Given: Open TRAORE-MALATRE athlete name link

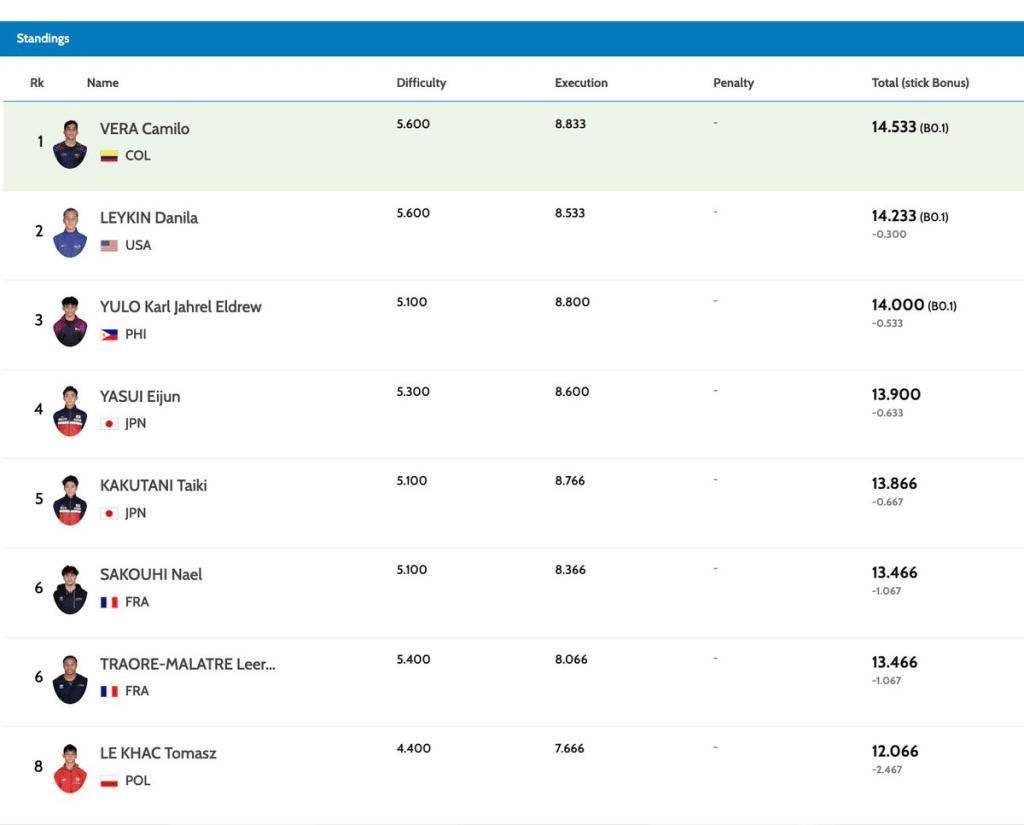Looking at the screenshot, I should [x=187, y=664].
